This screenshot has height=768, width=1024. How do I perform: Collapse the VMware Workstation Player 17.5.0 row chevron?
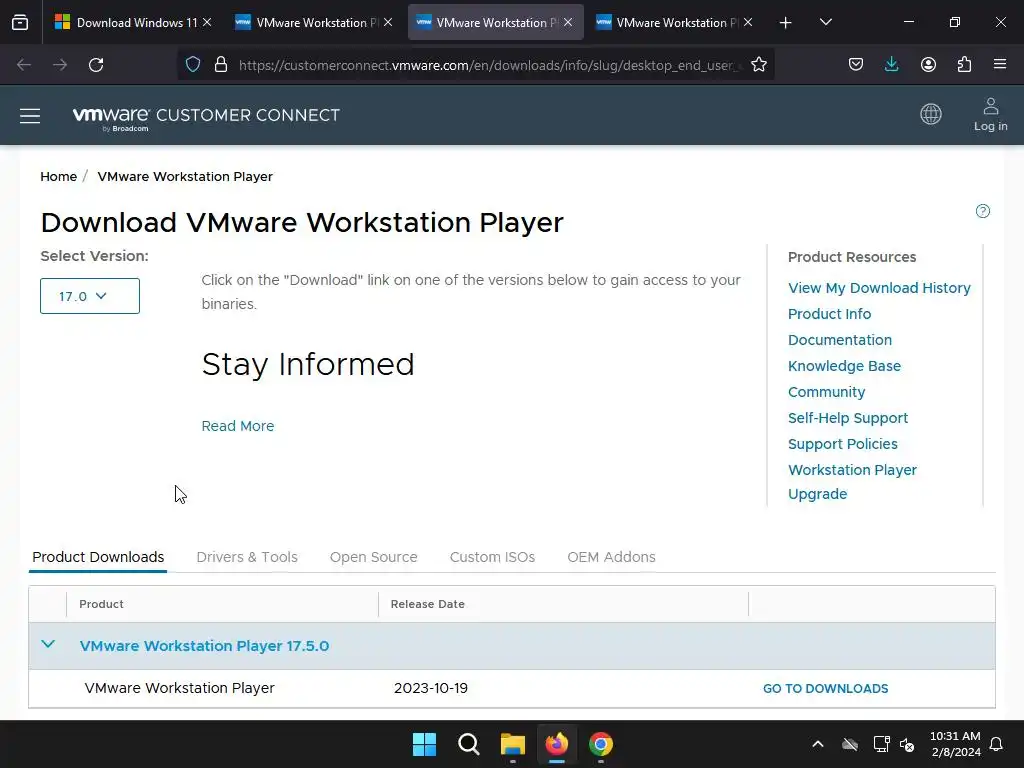pyautogui.click(x=48, y=644)
